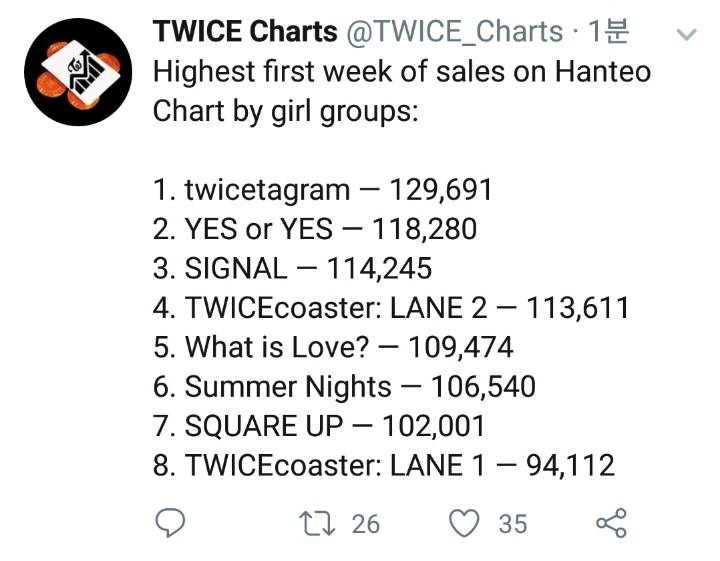
Task: Click the Summer Nights 106,540 entry
Action: [x=344, y=386]
